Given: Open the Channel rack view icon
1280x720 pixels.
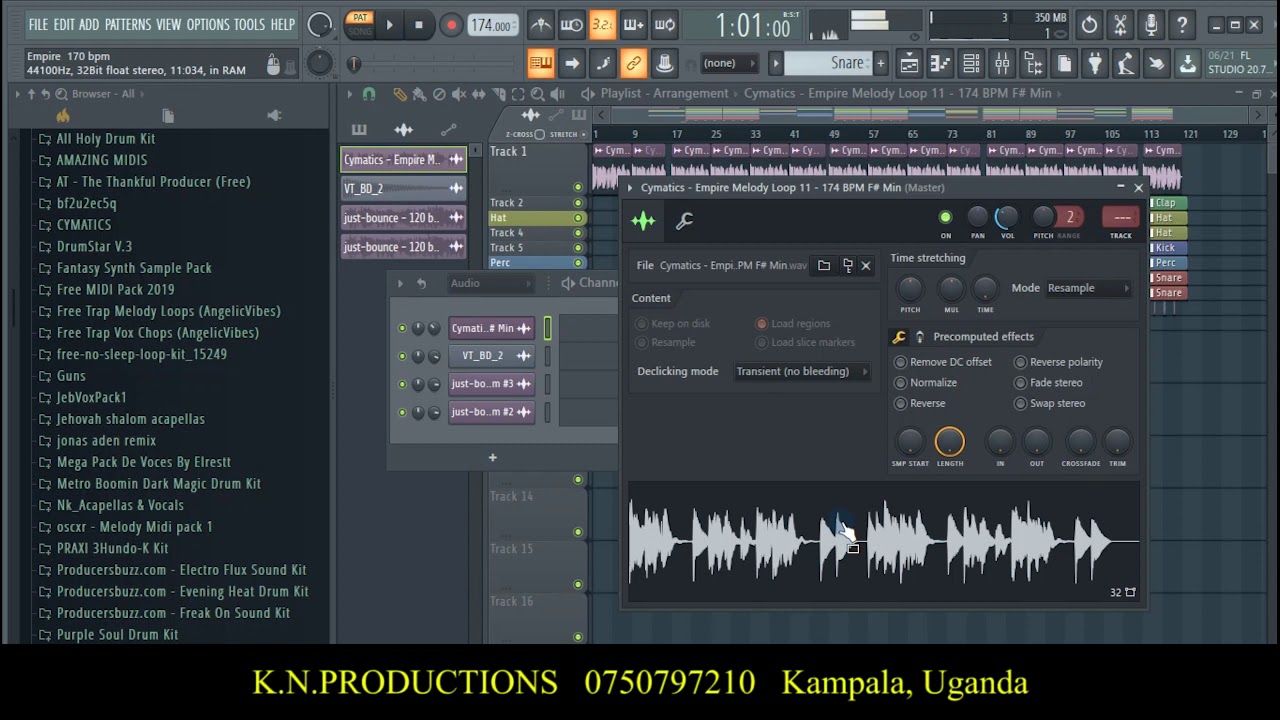Looking at the screenshot, I should coord(971,64).
